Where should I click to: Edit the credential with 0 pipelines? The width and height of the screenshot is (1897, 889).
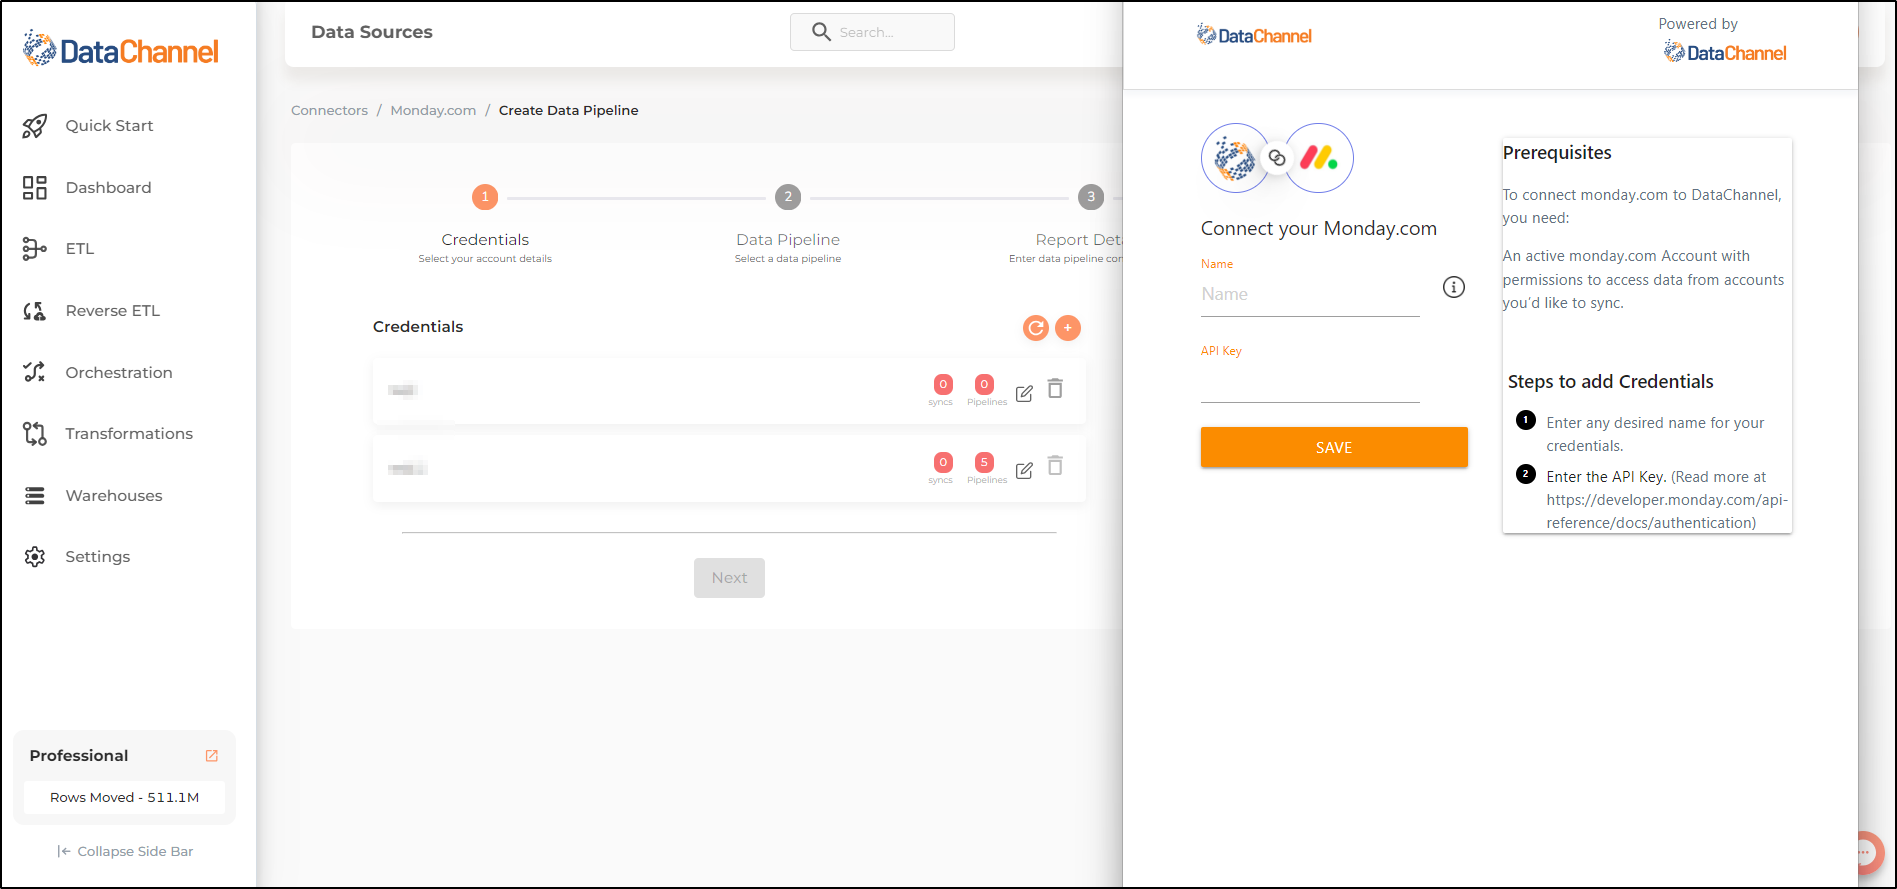1024,393
